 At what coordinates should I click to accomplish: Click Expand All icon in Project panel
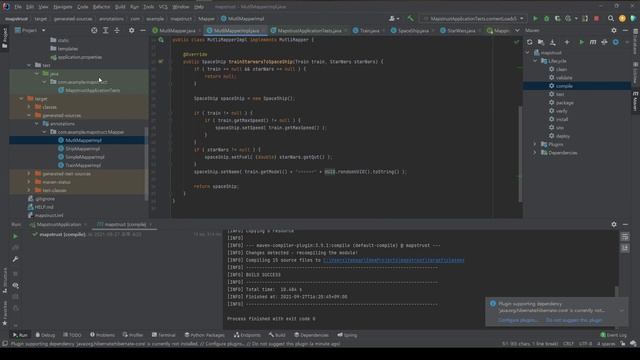click(105, 30)
